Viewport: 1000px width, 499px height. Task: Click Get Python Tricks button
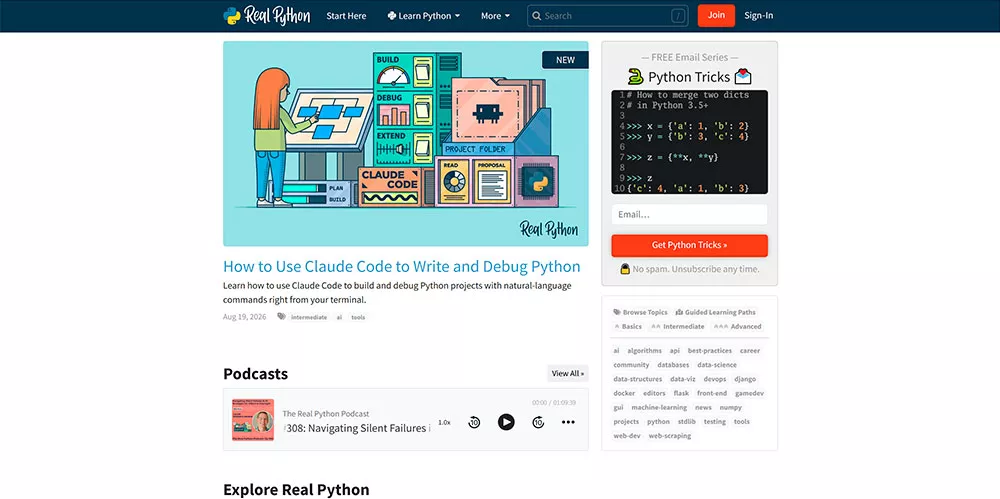tap(689, 245)
